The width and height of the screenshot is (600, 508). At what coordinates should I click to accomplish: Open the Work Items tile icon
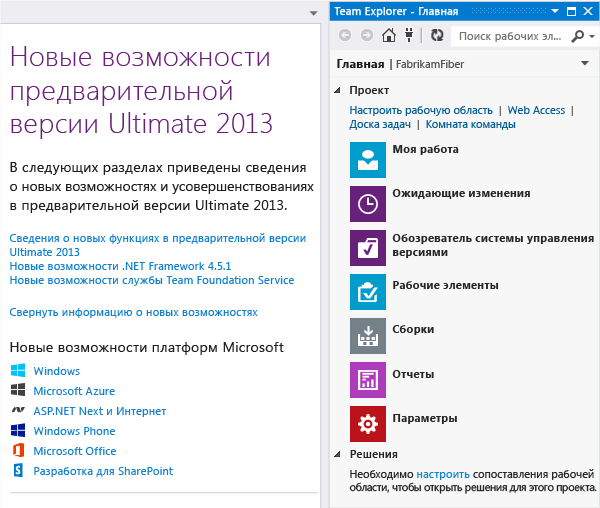click(368, 292)
